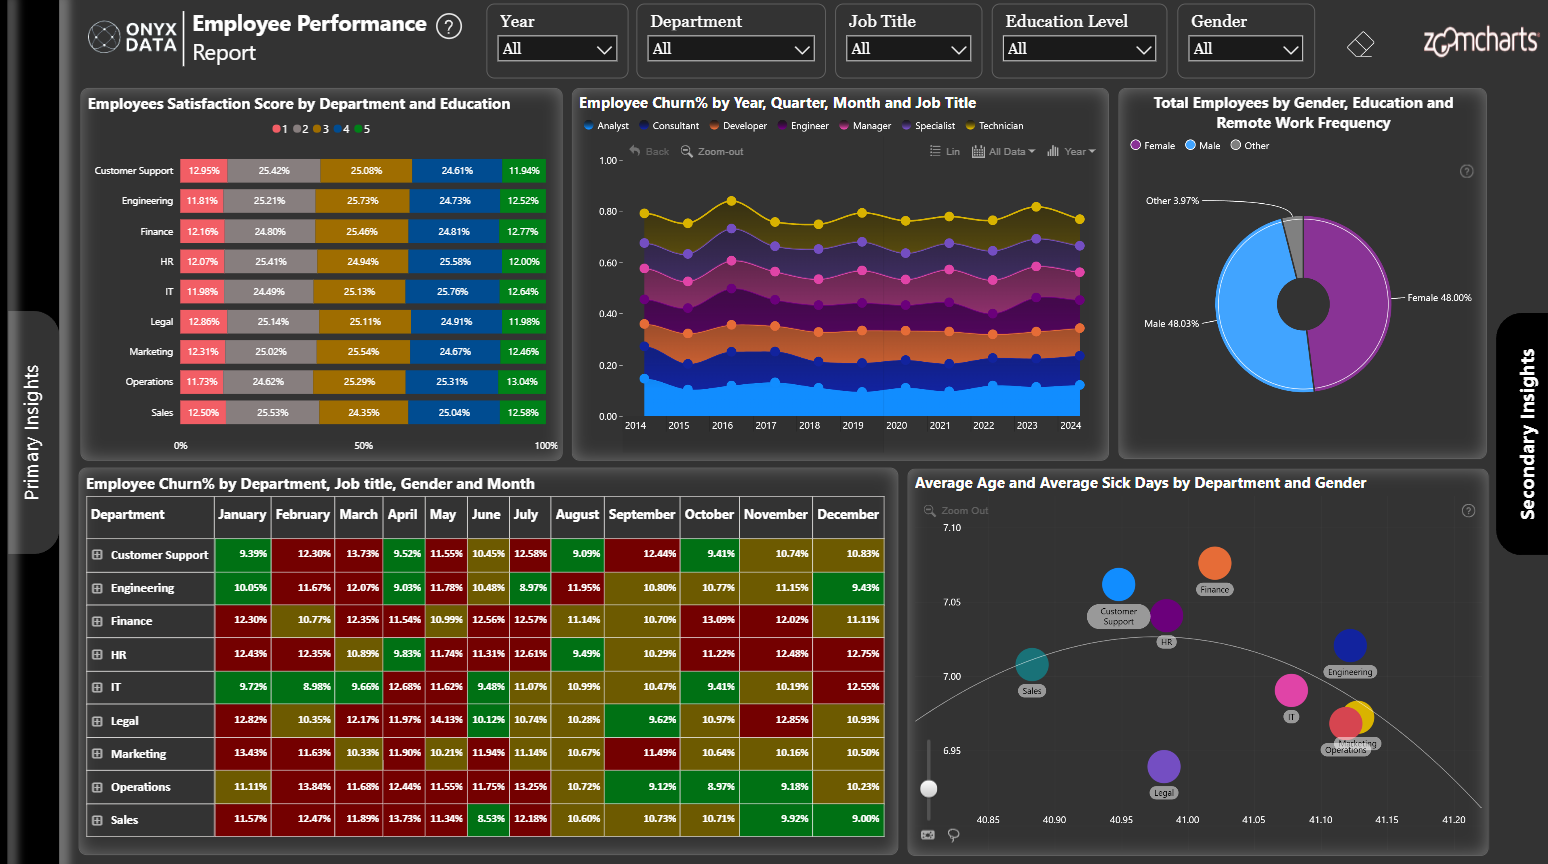Hide the Manager legend series
The image size is (1548, 864).
865,126
